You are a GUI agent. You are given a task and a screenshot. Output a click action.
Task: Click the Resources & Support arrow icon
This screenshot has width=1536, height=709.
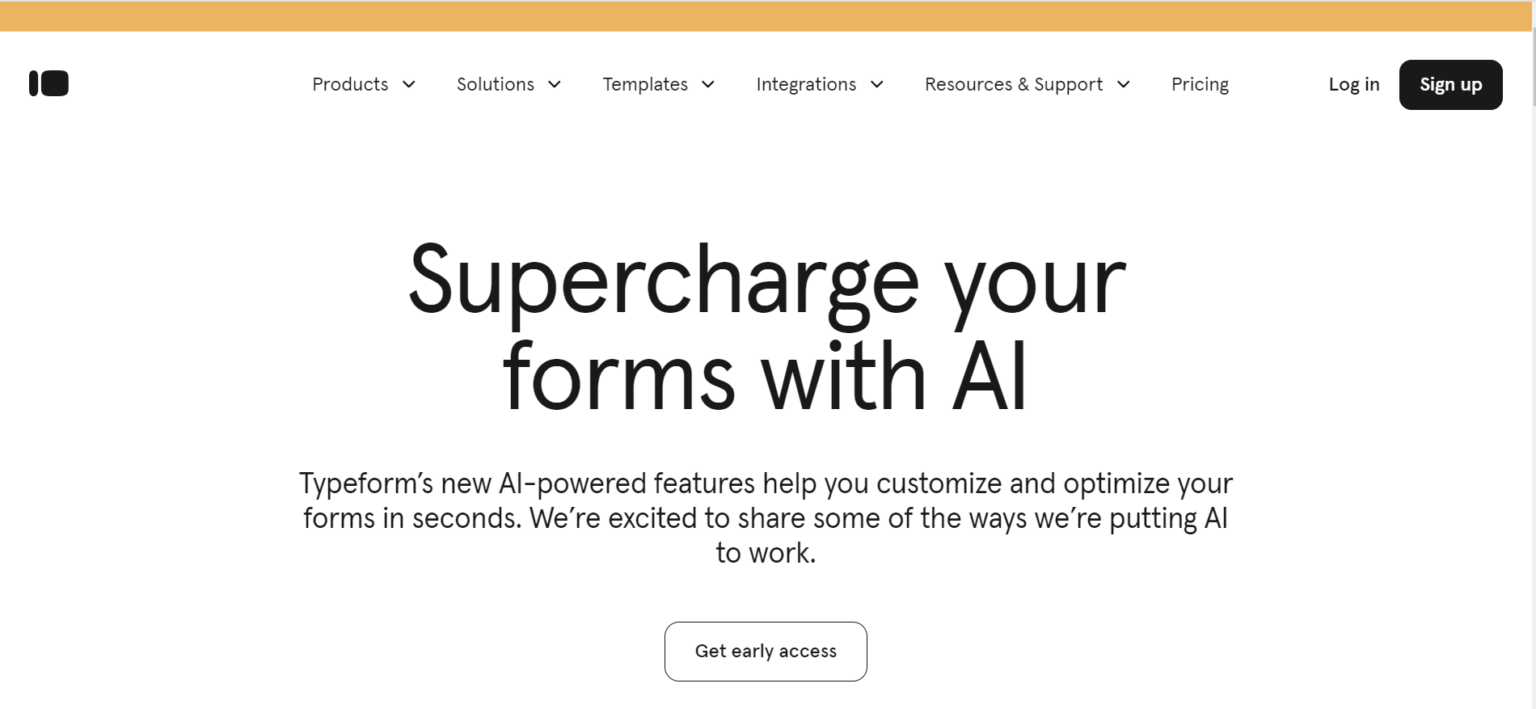click(1124, 85)
